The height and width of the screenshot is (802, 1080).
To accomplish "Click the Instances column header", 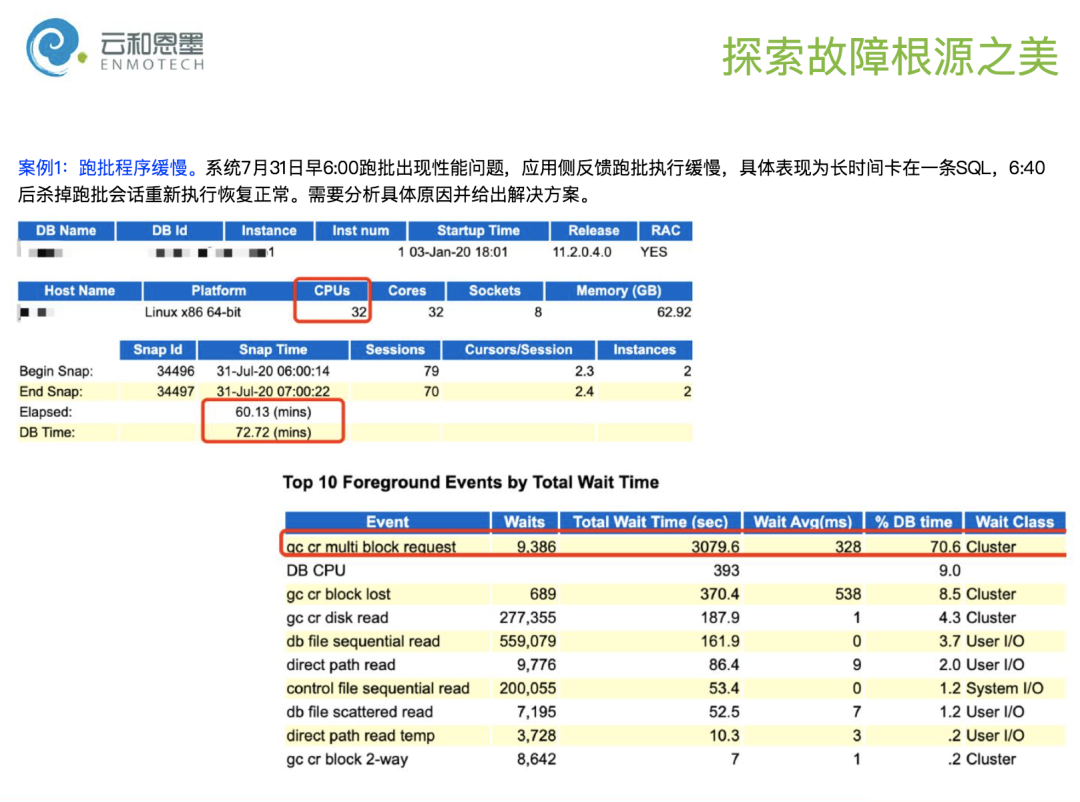I will click(645, 350).
